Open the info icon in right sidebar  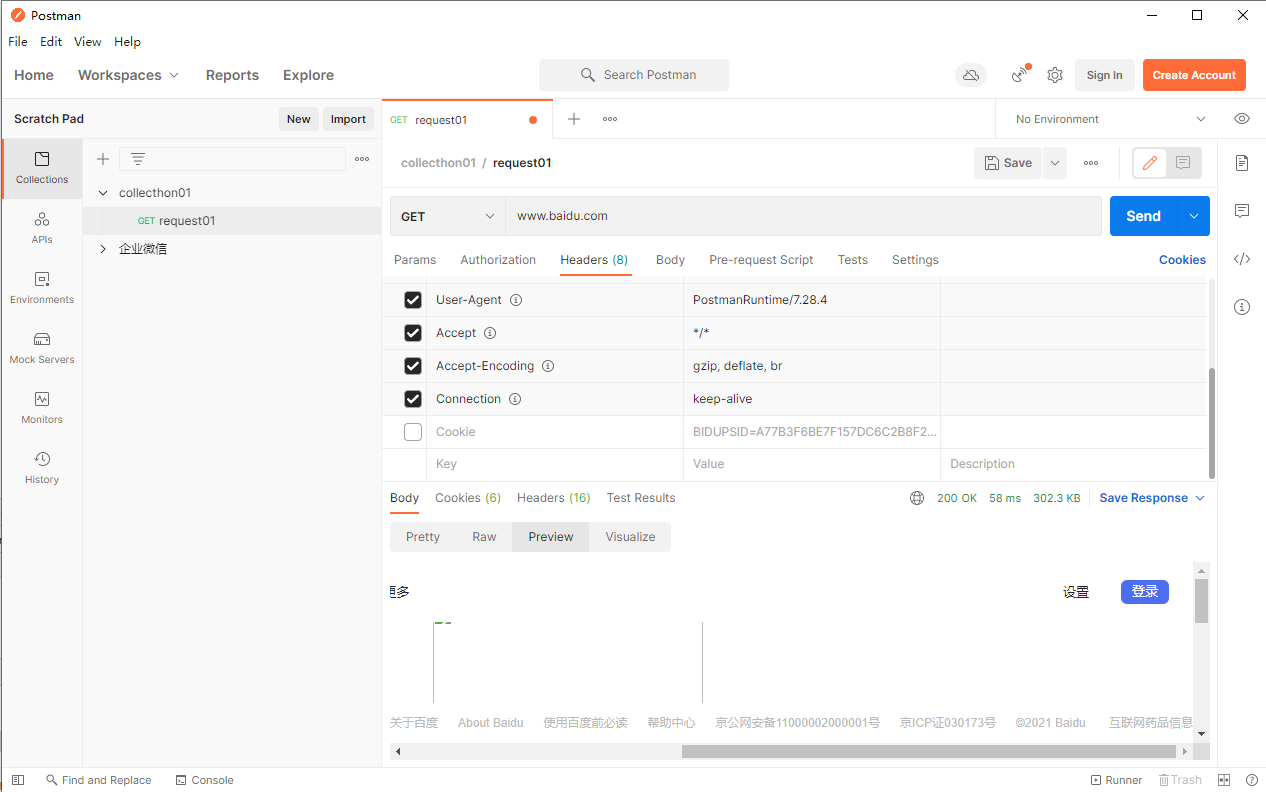point(1242,307)
